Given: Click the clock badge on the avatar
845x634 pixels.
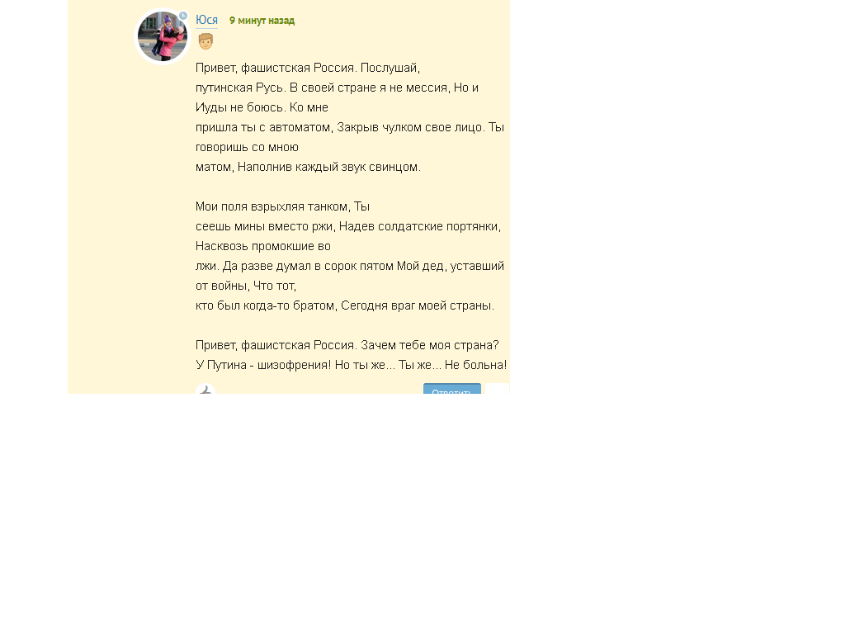Looking at the screenshot, I should pyautogui.click(x=183, y=16).
